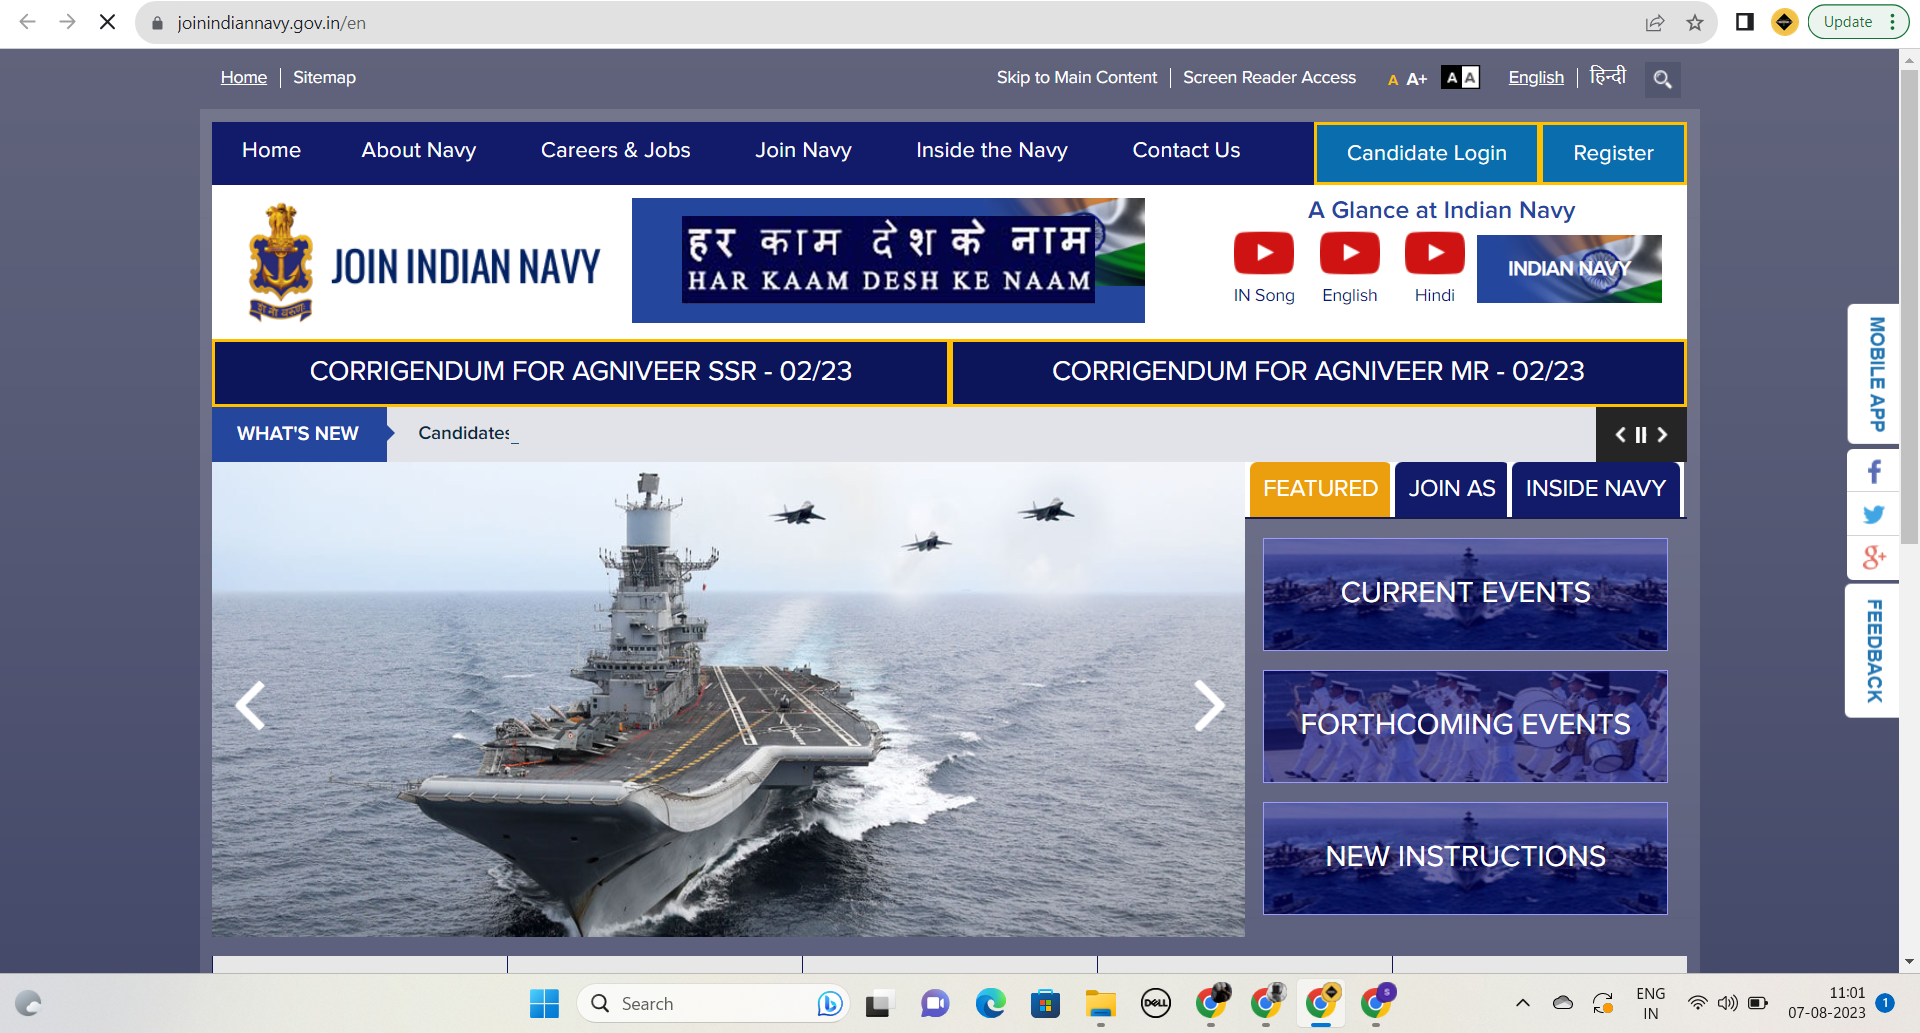This screenshot has height=1033, width=1920.
Task: Open the FORTHCOMING EVENTS tile
Action: [x=1465, y=726]
